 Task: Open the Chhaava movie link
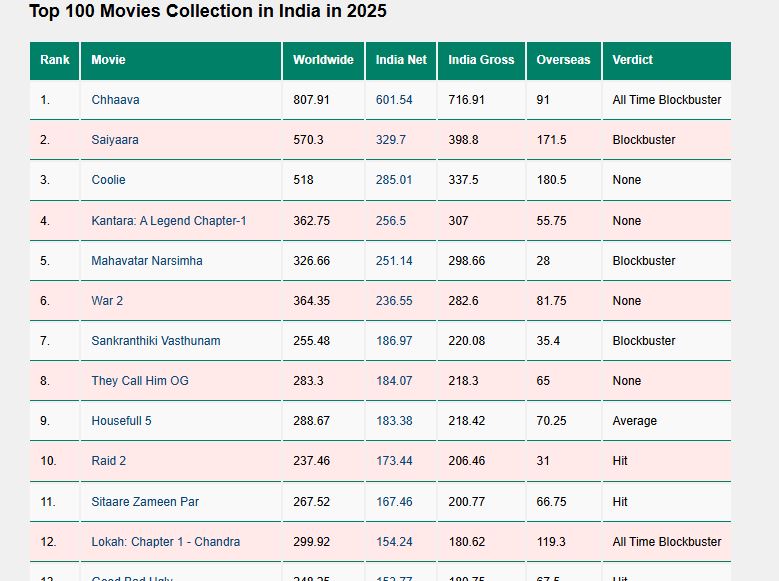click(x=115, y=100)
